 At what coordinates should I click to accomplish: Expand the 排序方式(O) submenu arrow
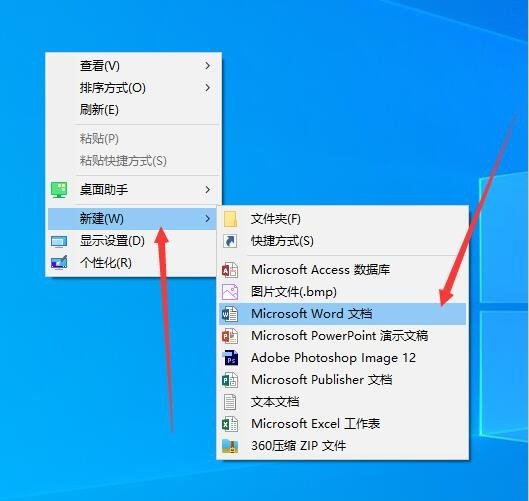[x=207, y=88]
